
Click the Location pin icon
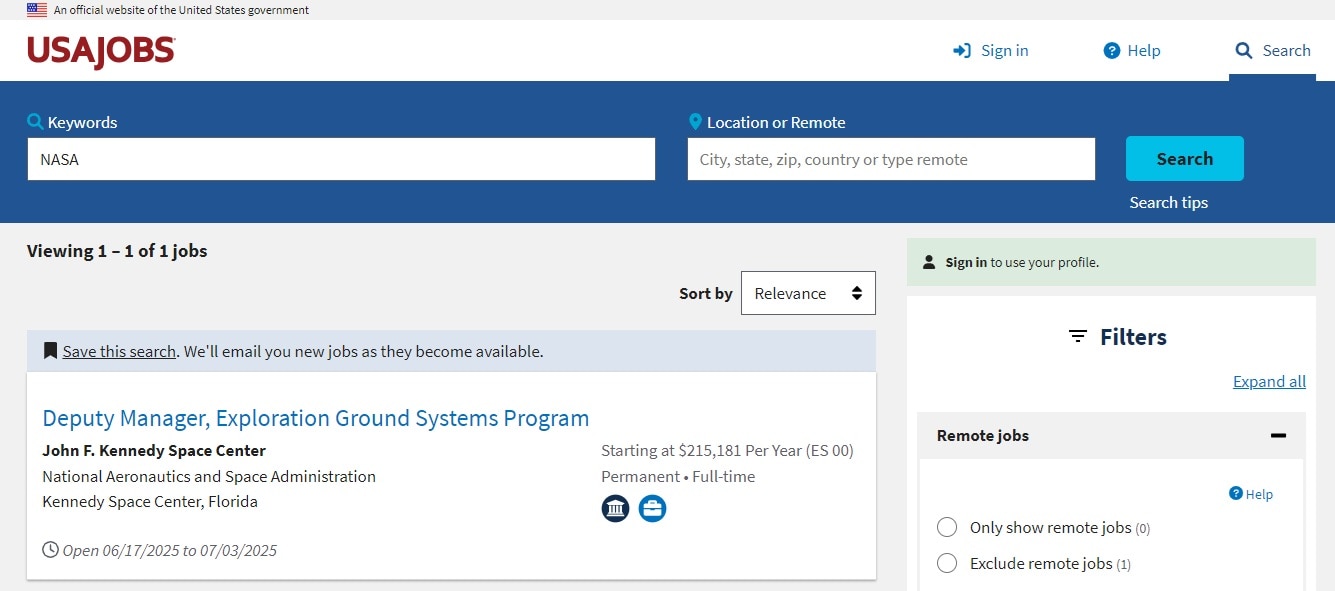click(x=695, y=122)
